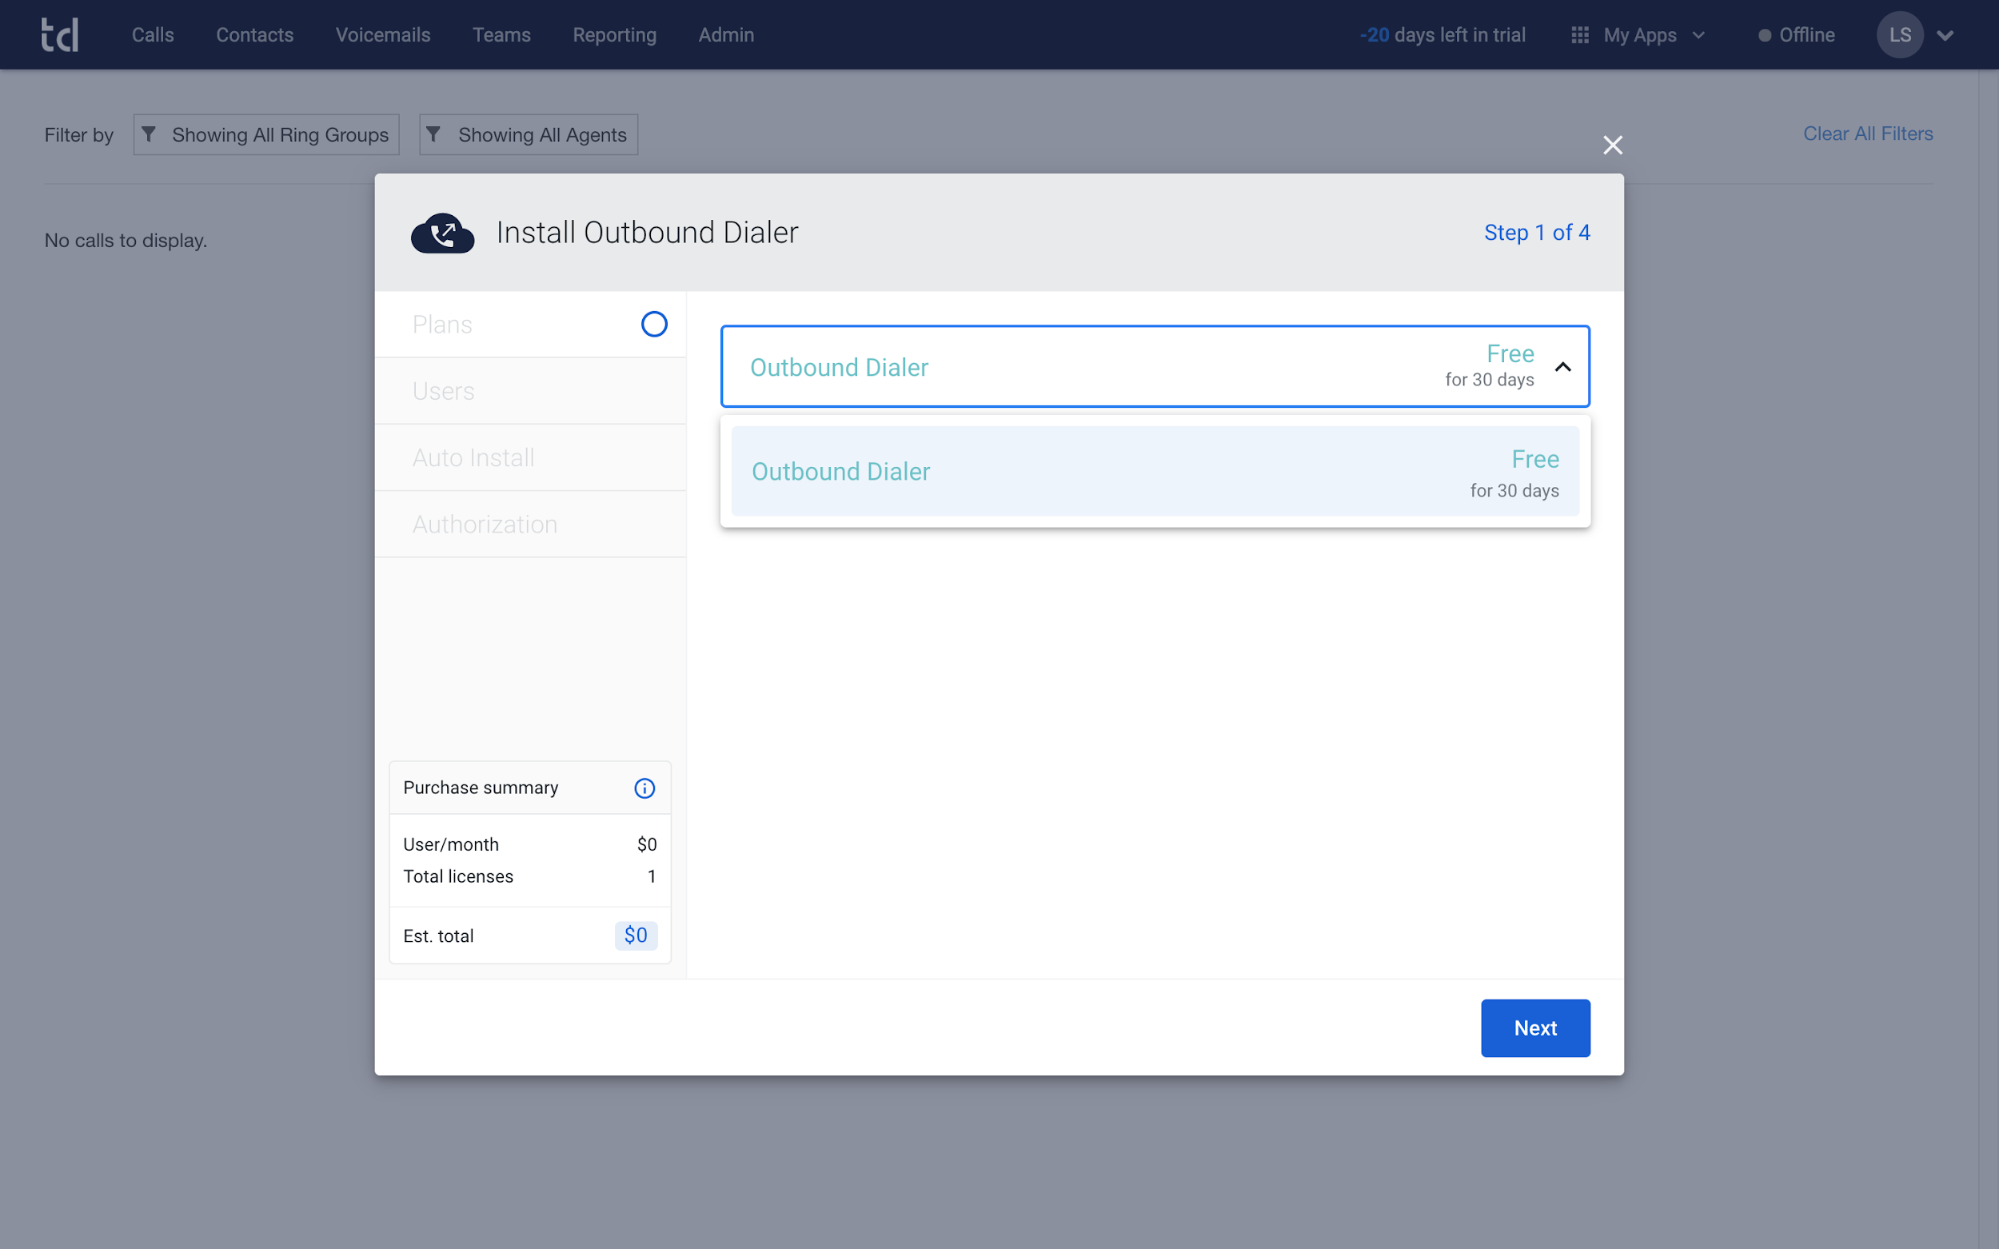This screenshot has width=1999, height=1249.
Task: Collapse the Outbound Dialer plan dropdown
Action: pos(1155,366)
